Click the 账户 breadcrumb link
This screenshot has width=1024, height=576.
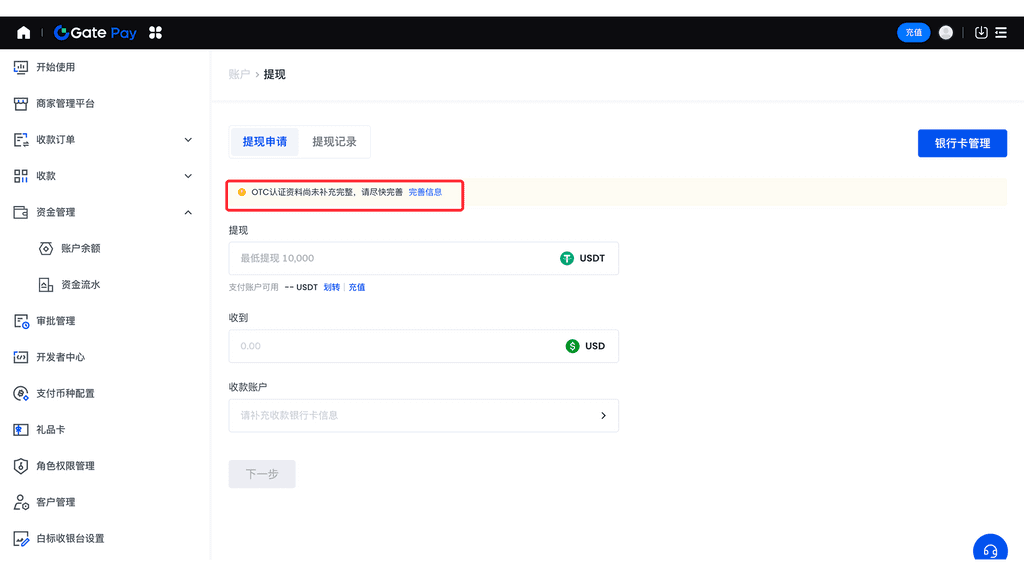point(237,74)
